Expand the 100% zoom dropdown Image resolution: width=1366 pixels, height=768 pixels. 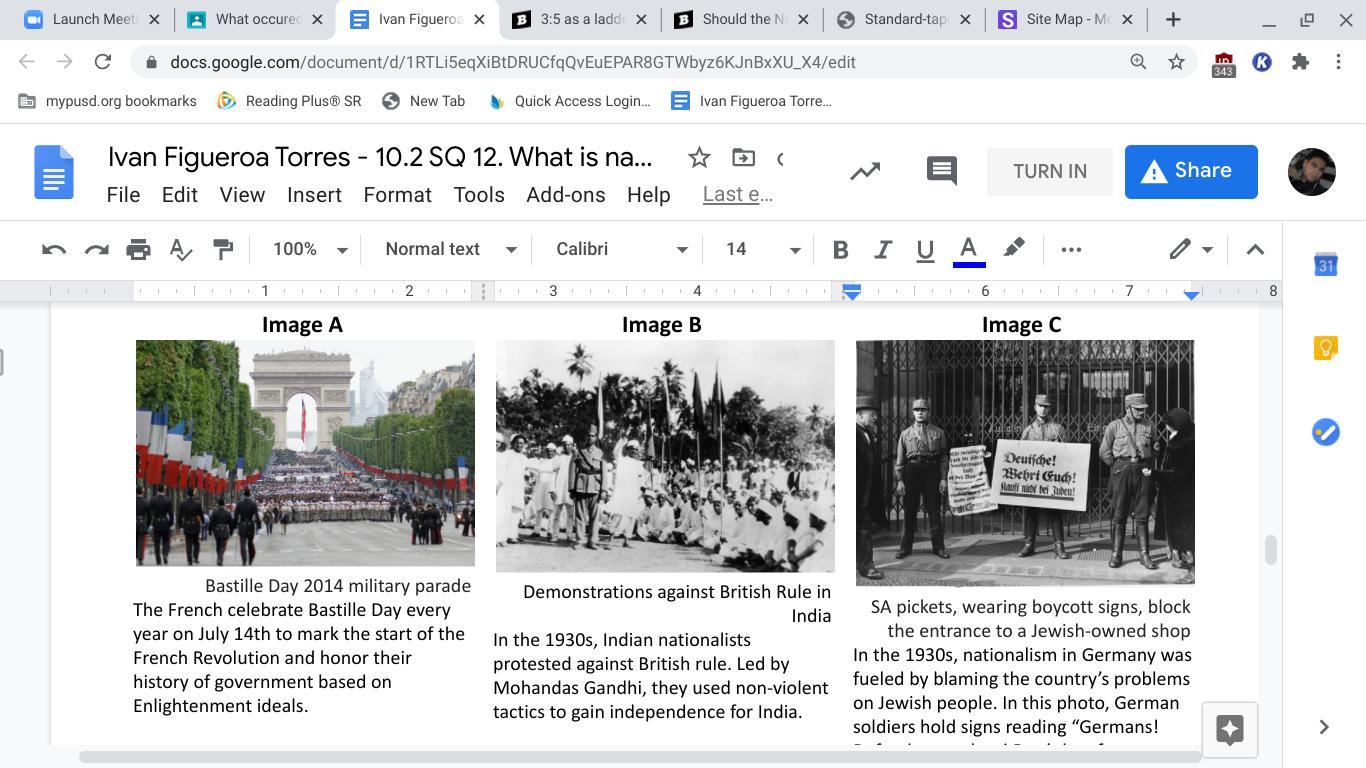tap(310, 249)
